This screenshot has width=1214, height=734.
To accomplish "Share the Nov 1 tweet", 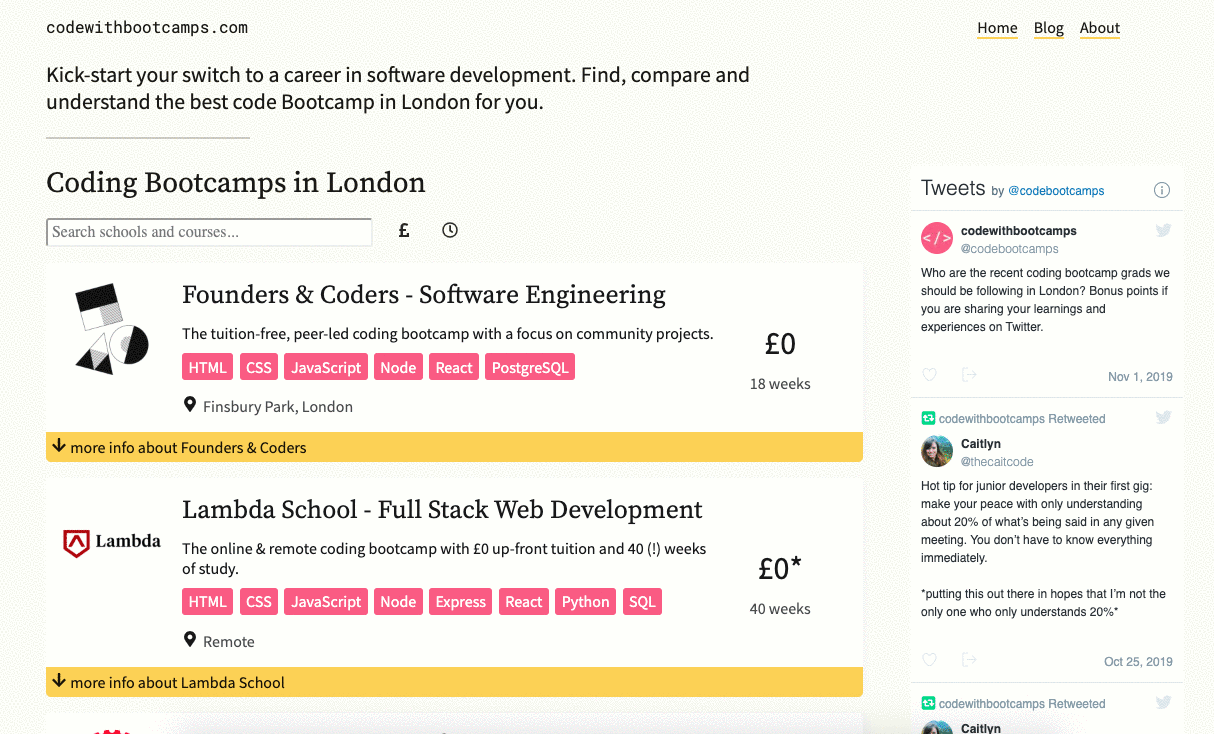I will tap(968, 375).
